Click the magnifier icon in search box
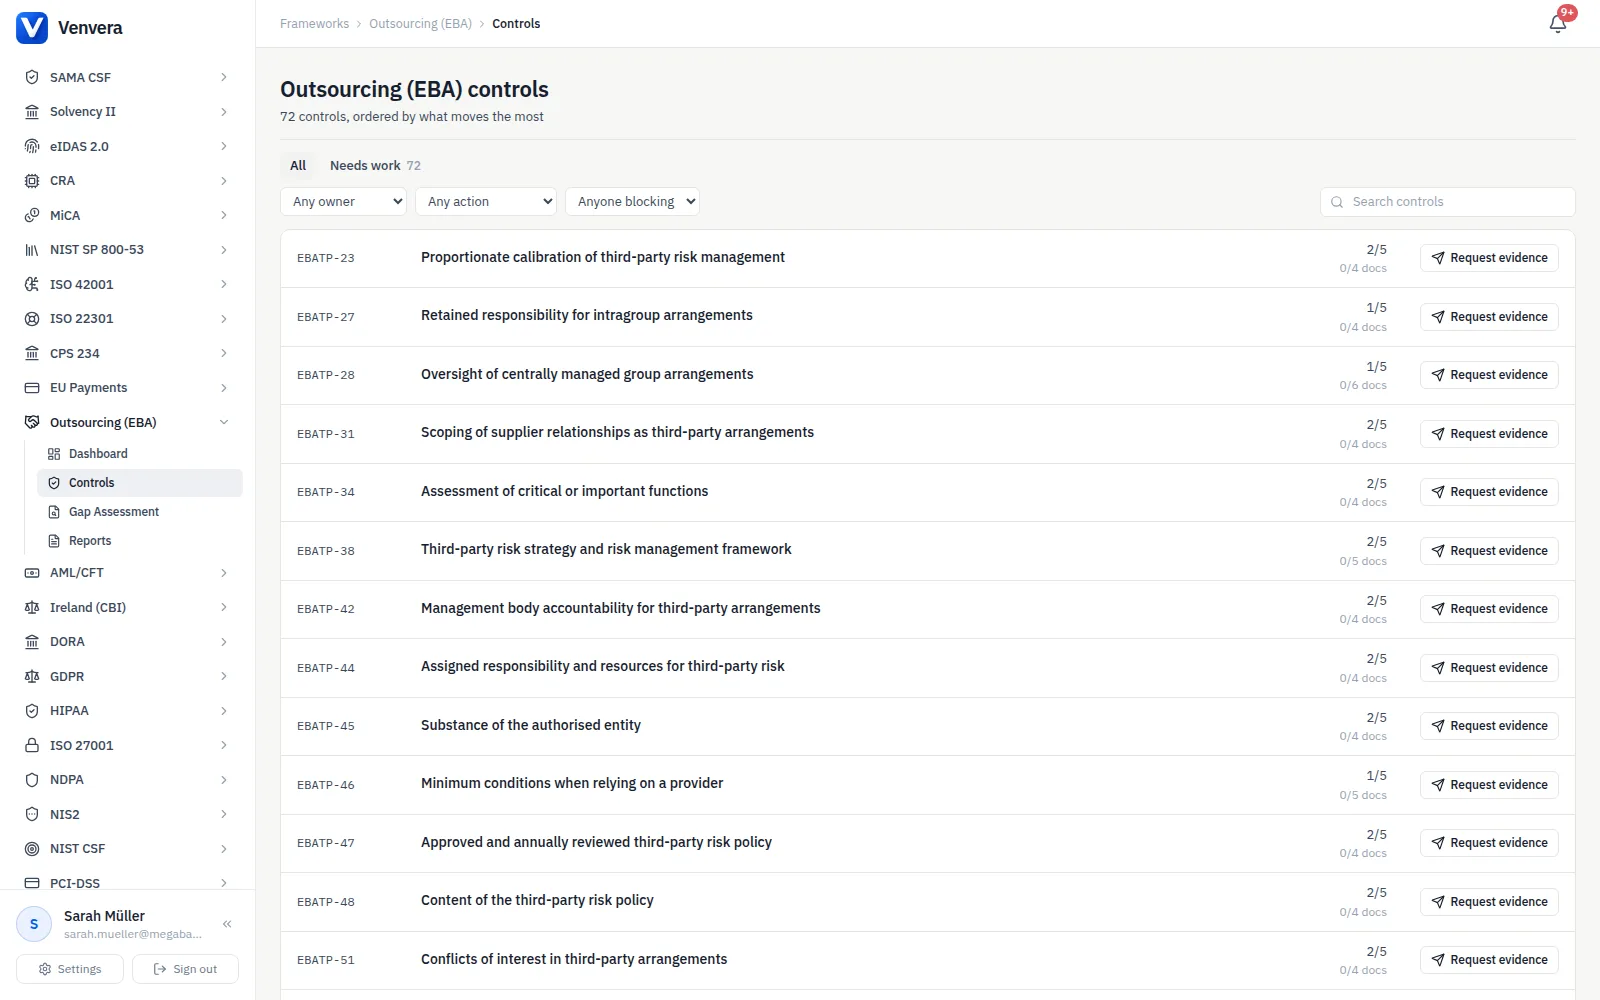 (1337, 202)
